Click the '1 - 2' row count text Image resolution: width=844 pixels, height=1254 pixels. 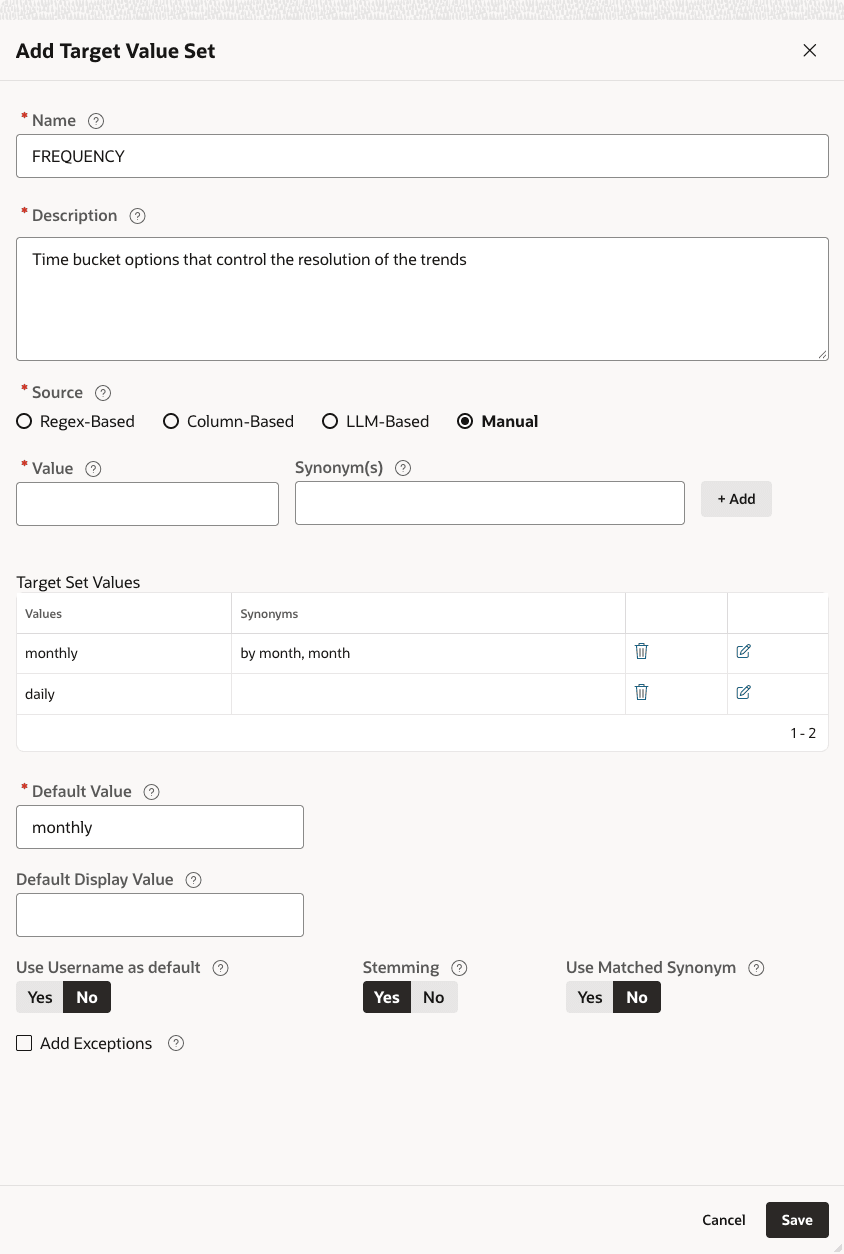803,733
